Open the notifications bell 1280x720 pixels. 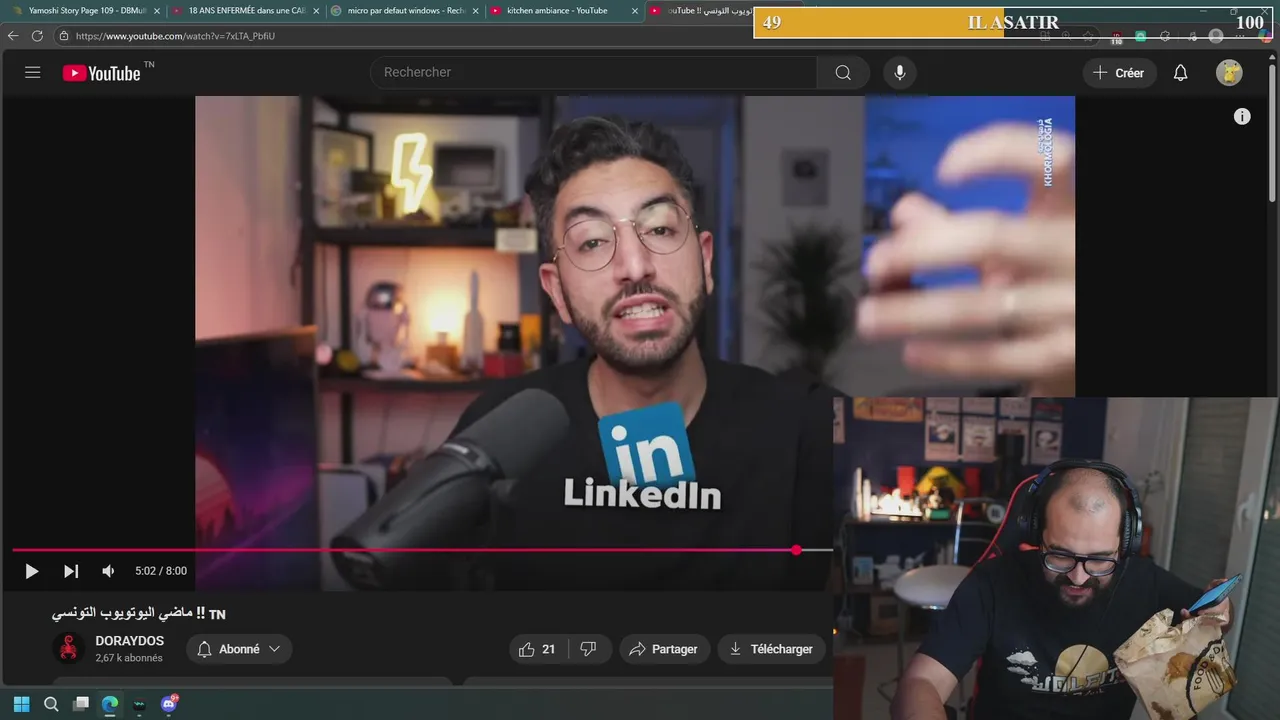tap(1181, 73)
